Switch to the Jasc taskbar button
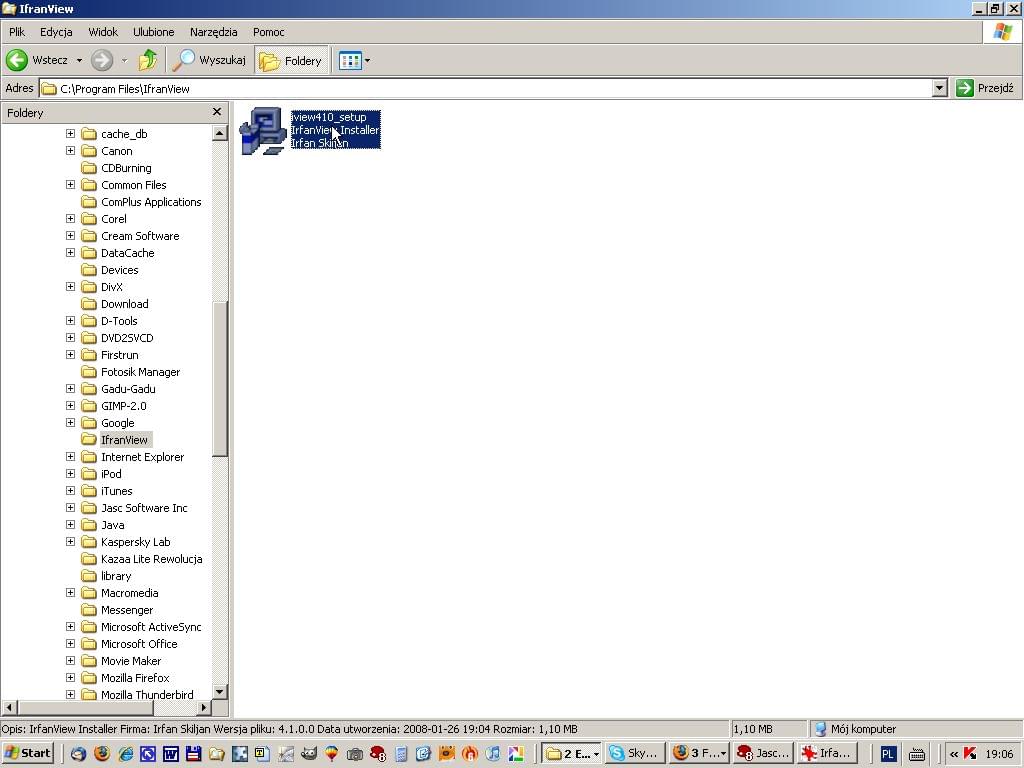Viewport: 1024px width, 768px height. point(763,754)
